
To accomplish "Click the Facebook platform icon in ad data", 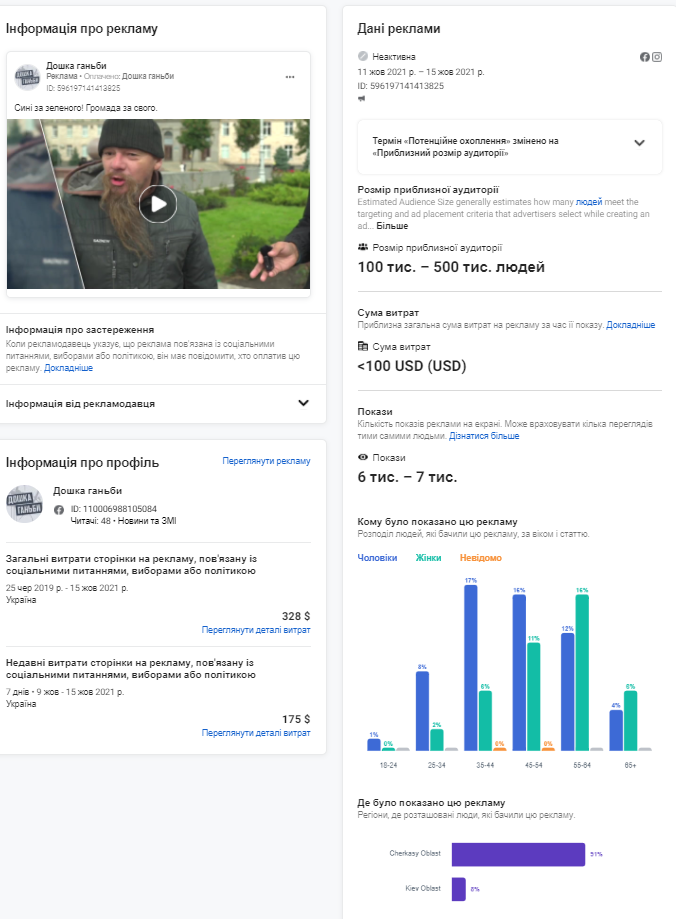I will coord(645,57).
